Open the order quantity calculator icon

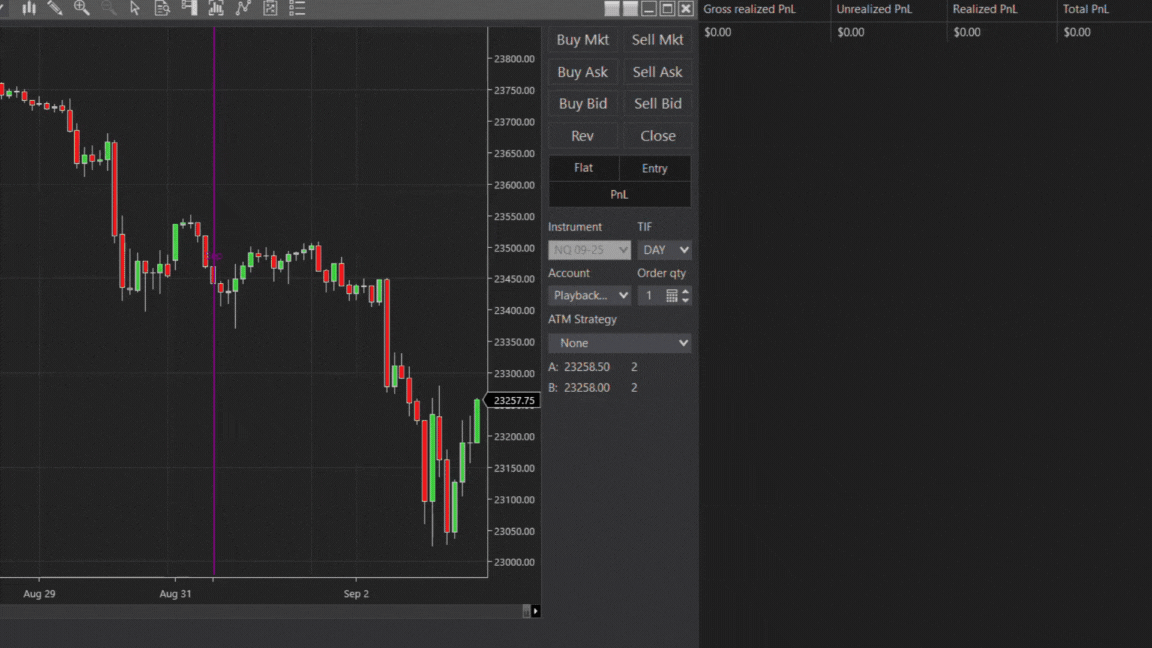672,296
